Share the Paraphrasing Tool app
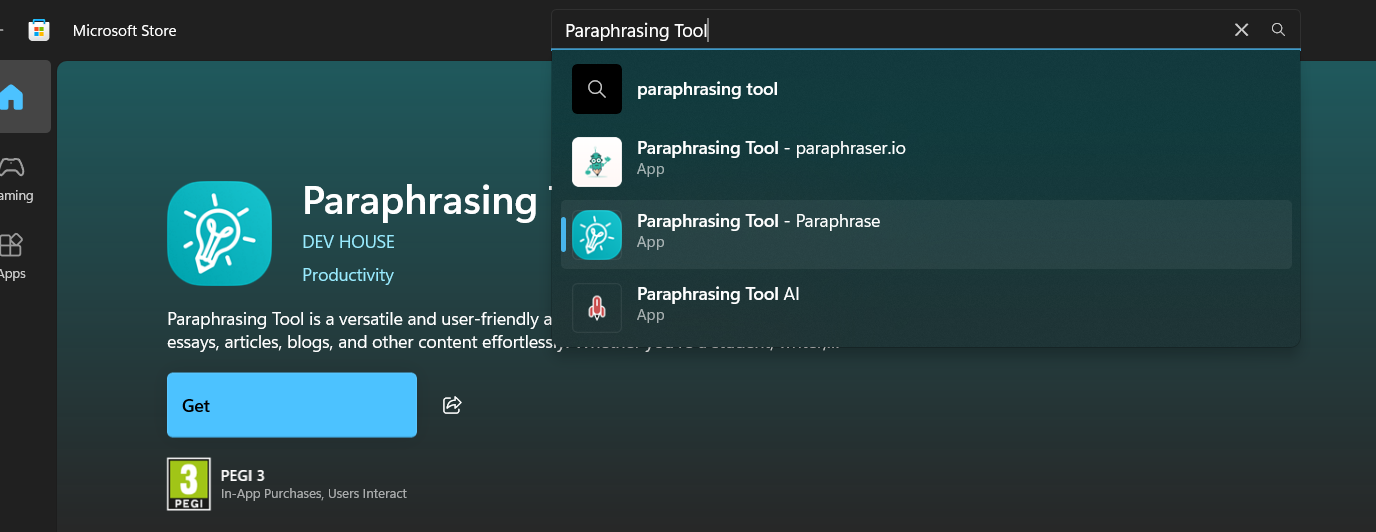1376x532 pixels. [x=452, y=405]
